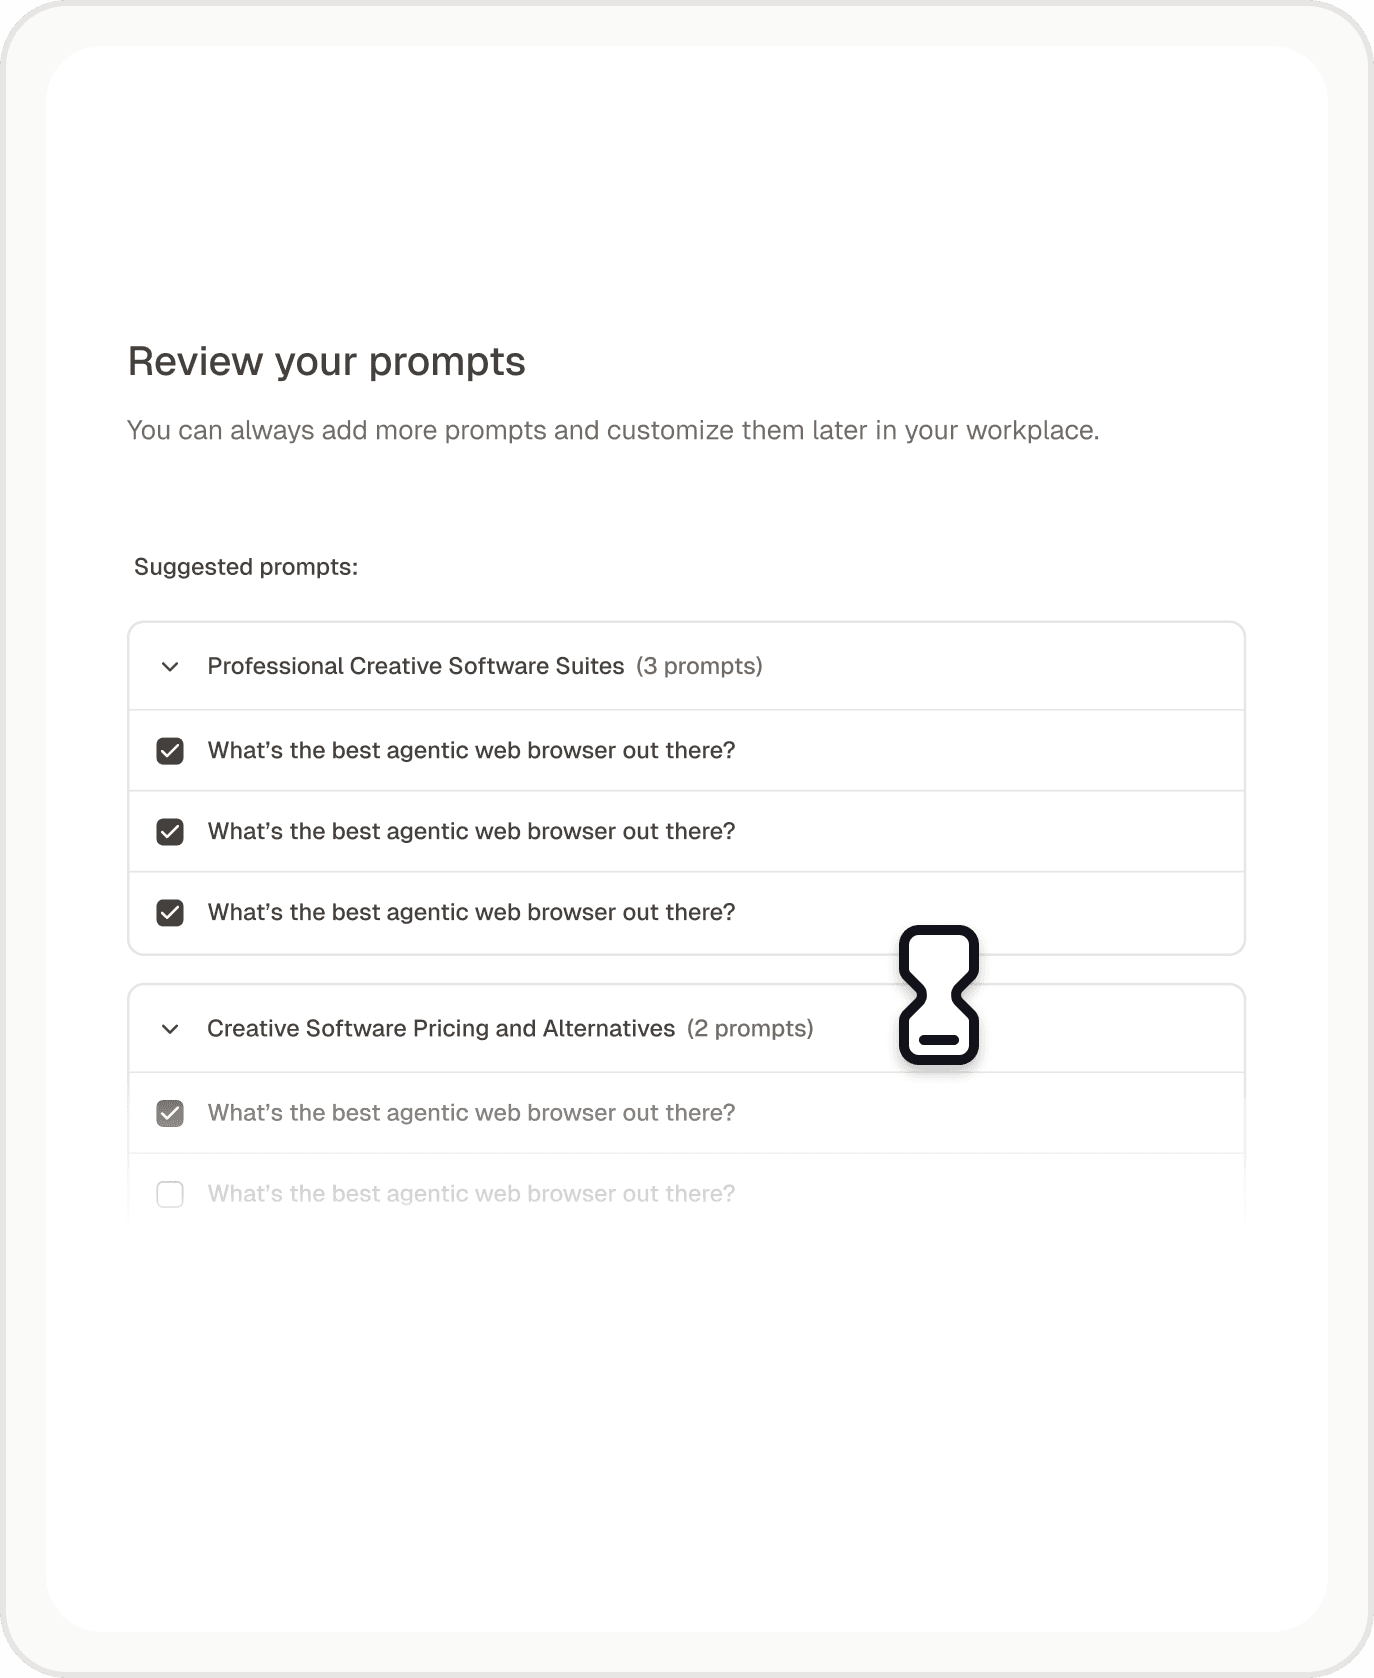Screen dimensions: 1374x1678
Task: Enable the last unchecked prompt checkbox
Action: [169, 1193]
